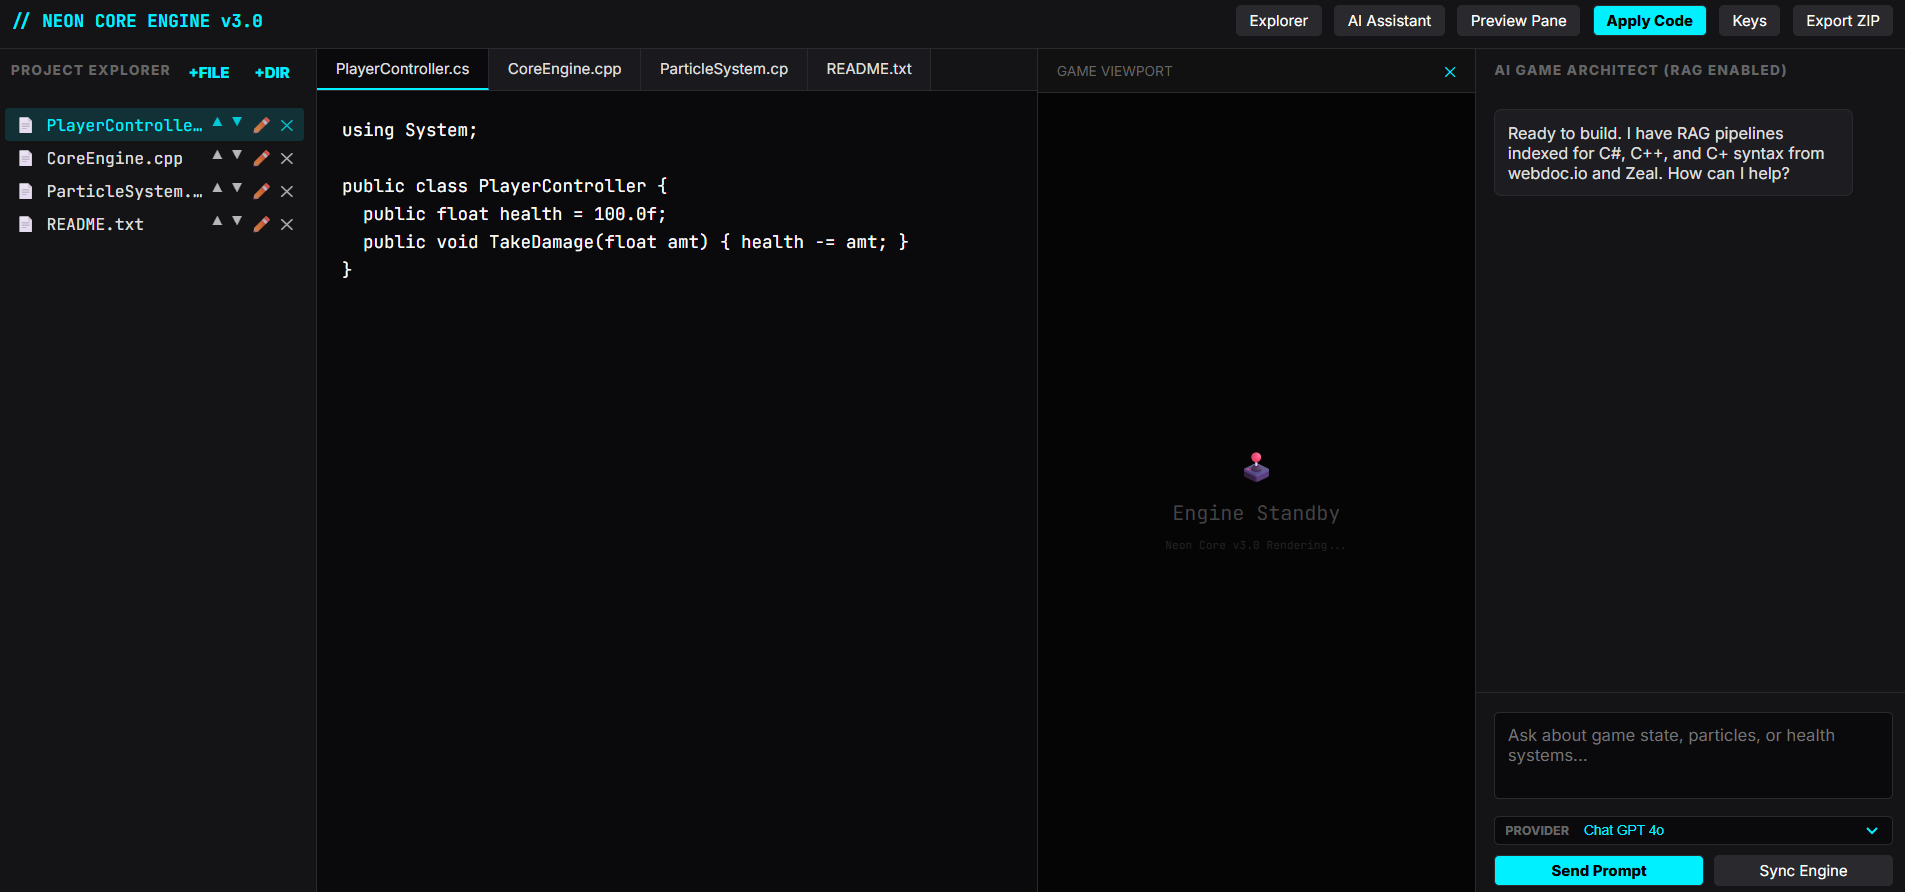The image size is (1905, 892).
Task: Rename ParticleSystem file with pencil icon
Action: pyautogui.click(x=262, y=191)
